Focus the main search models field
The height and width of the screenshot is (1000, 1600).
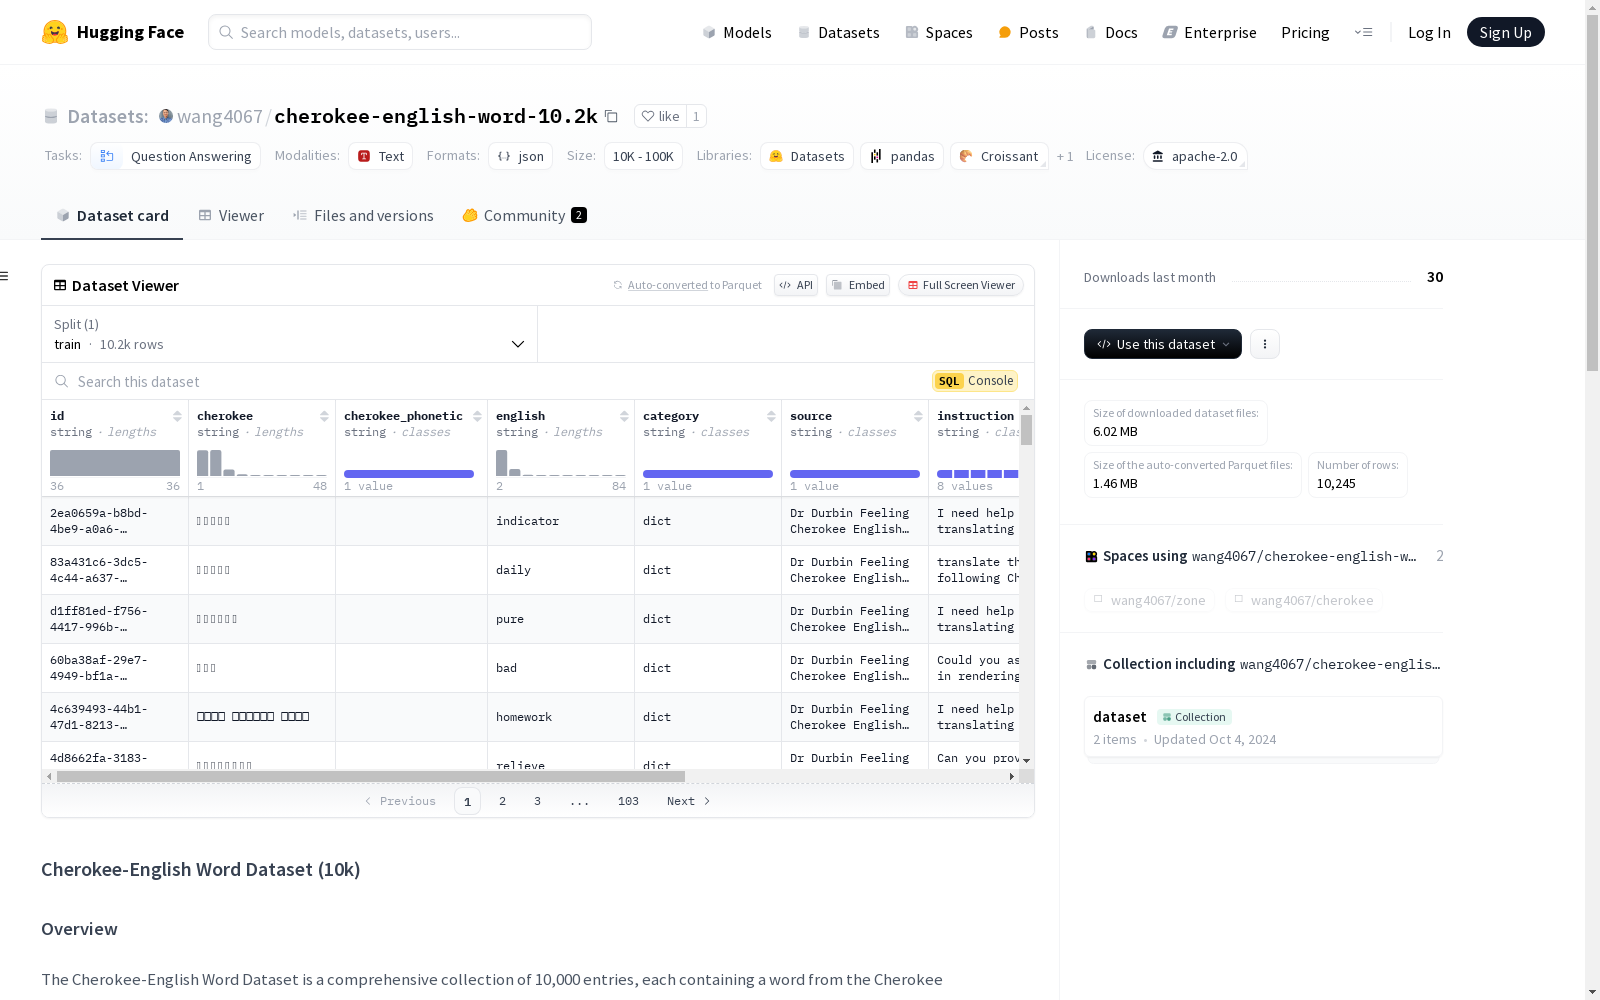pyautogui.click(x=400, y=32)
